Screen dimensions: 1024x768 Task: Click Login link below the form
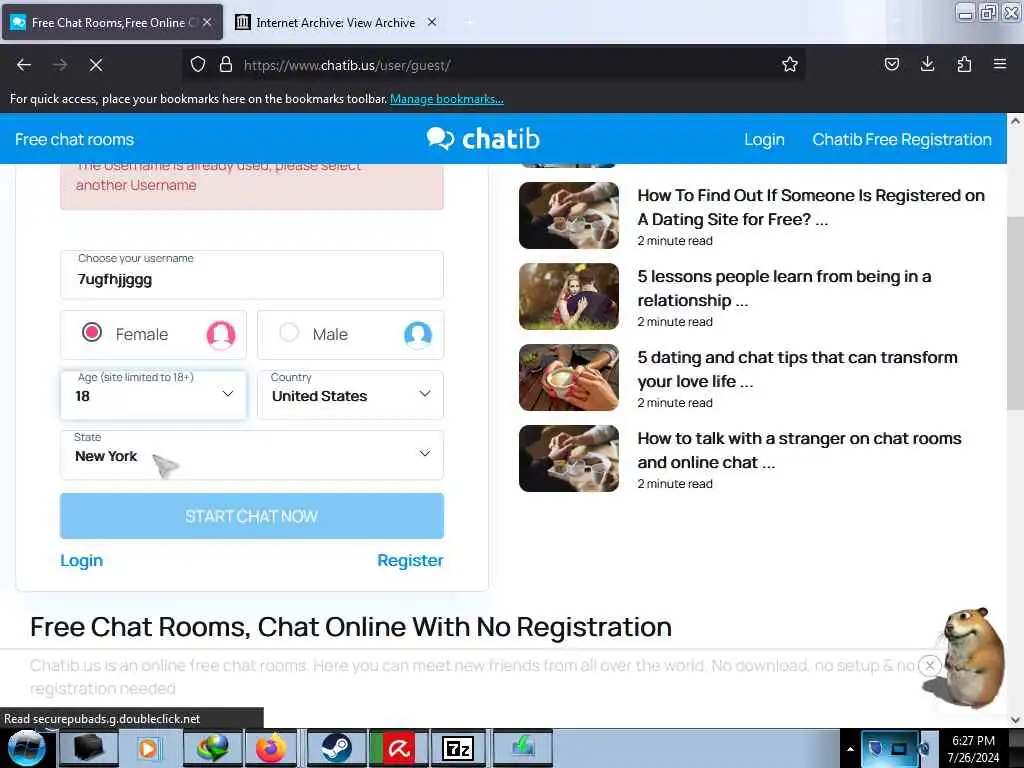(x=82, y=560)
